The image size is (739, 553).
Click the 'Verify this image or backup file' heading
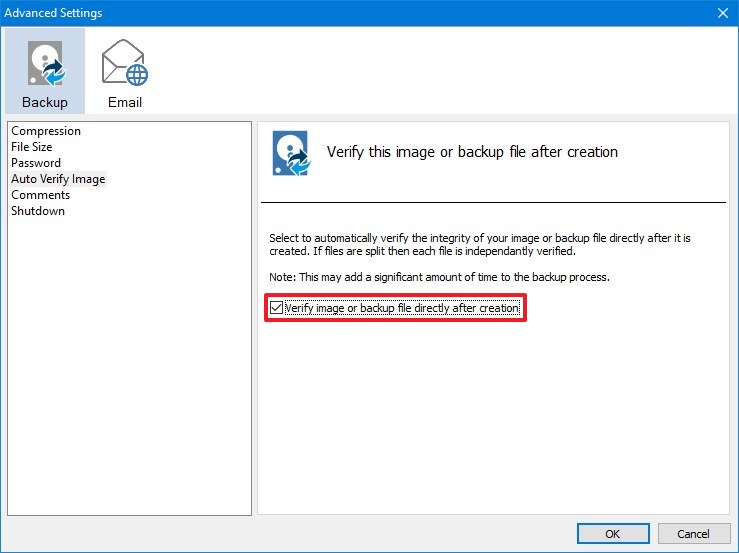click(x=472, y=152)
